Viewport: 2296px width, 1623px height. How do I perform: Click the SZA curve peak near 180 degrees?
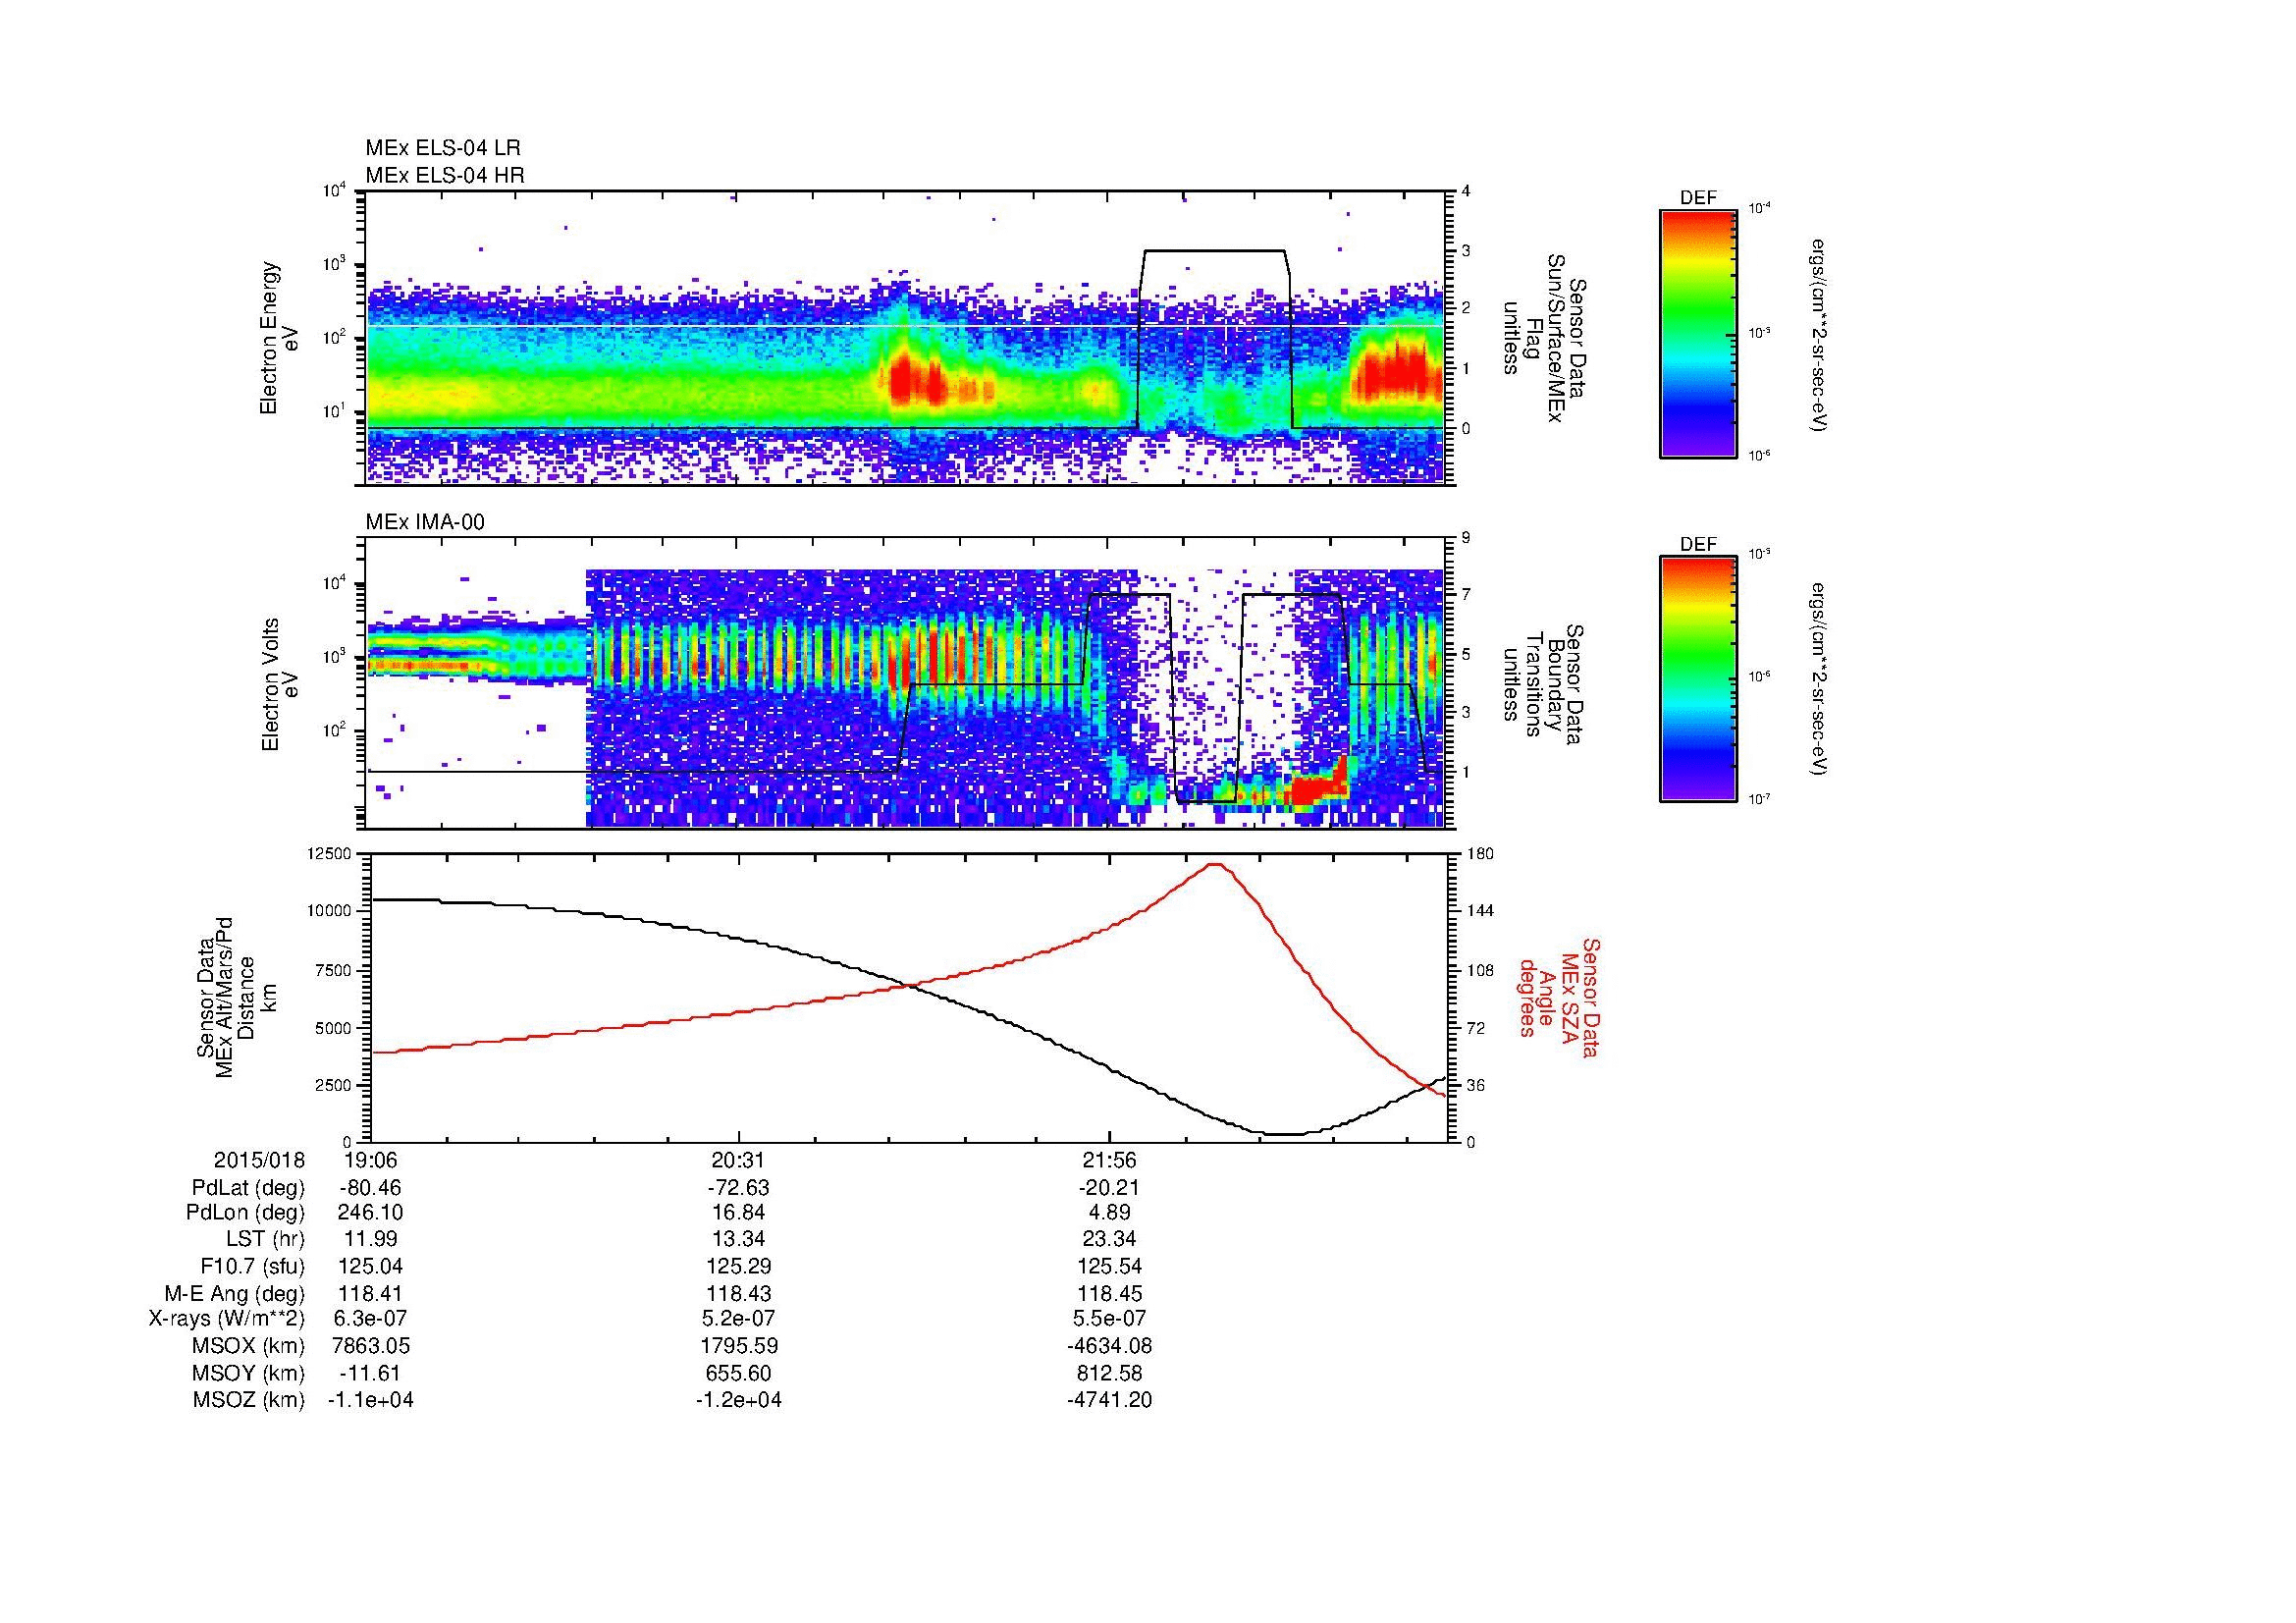[1216, 864]
